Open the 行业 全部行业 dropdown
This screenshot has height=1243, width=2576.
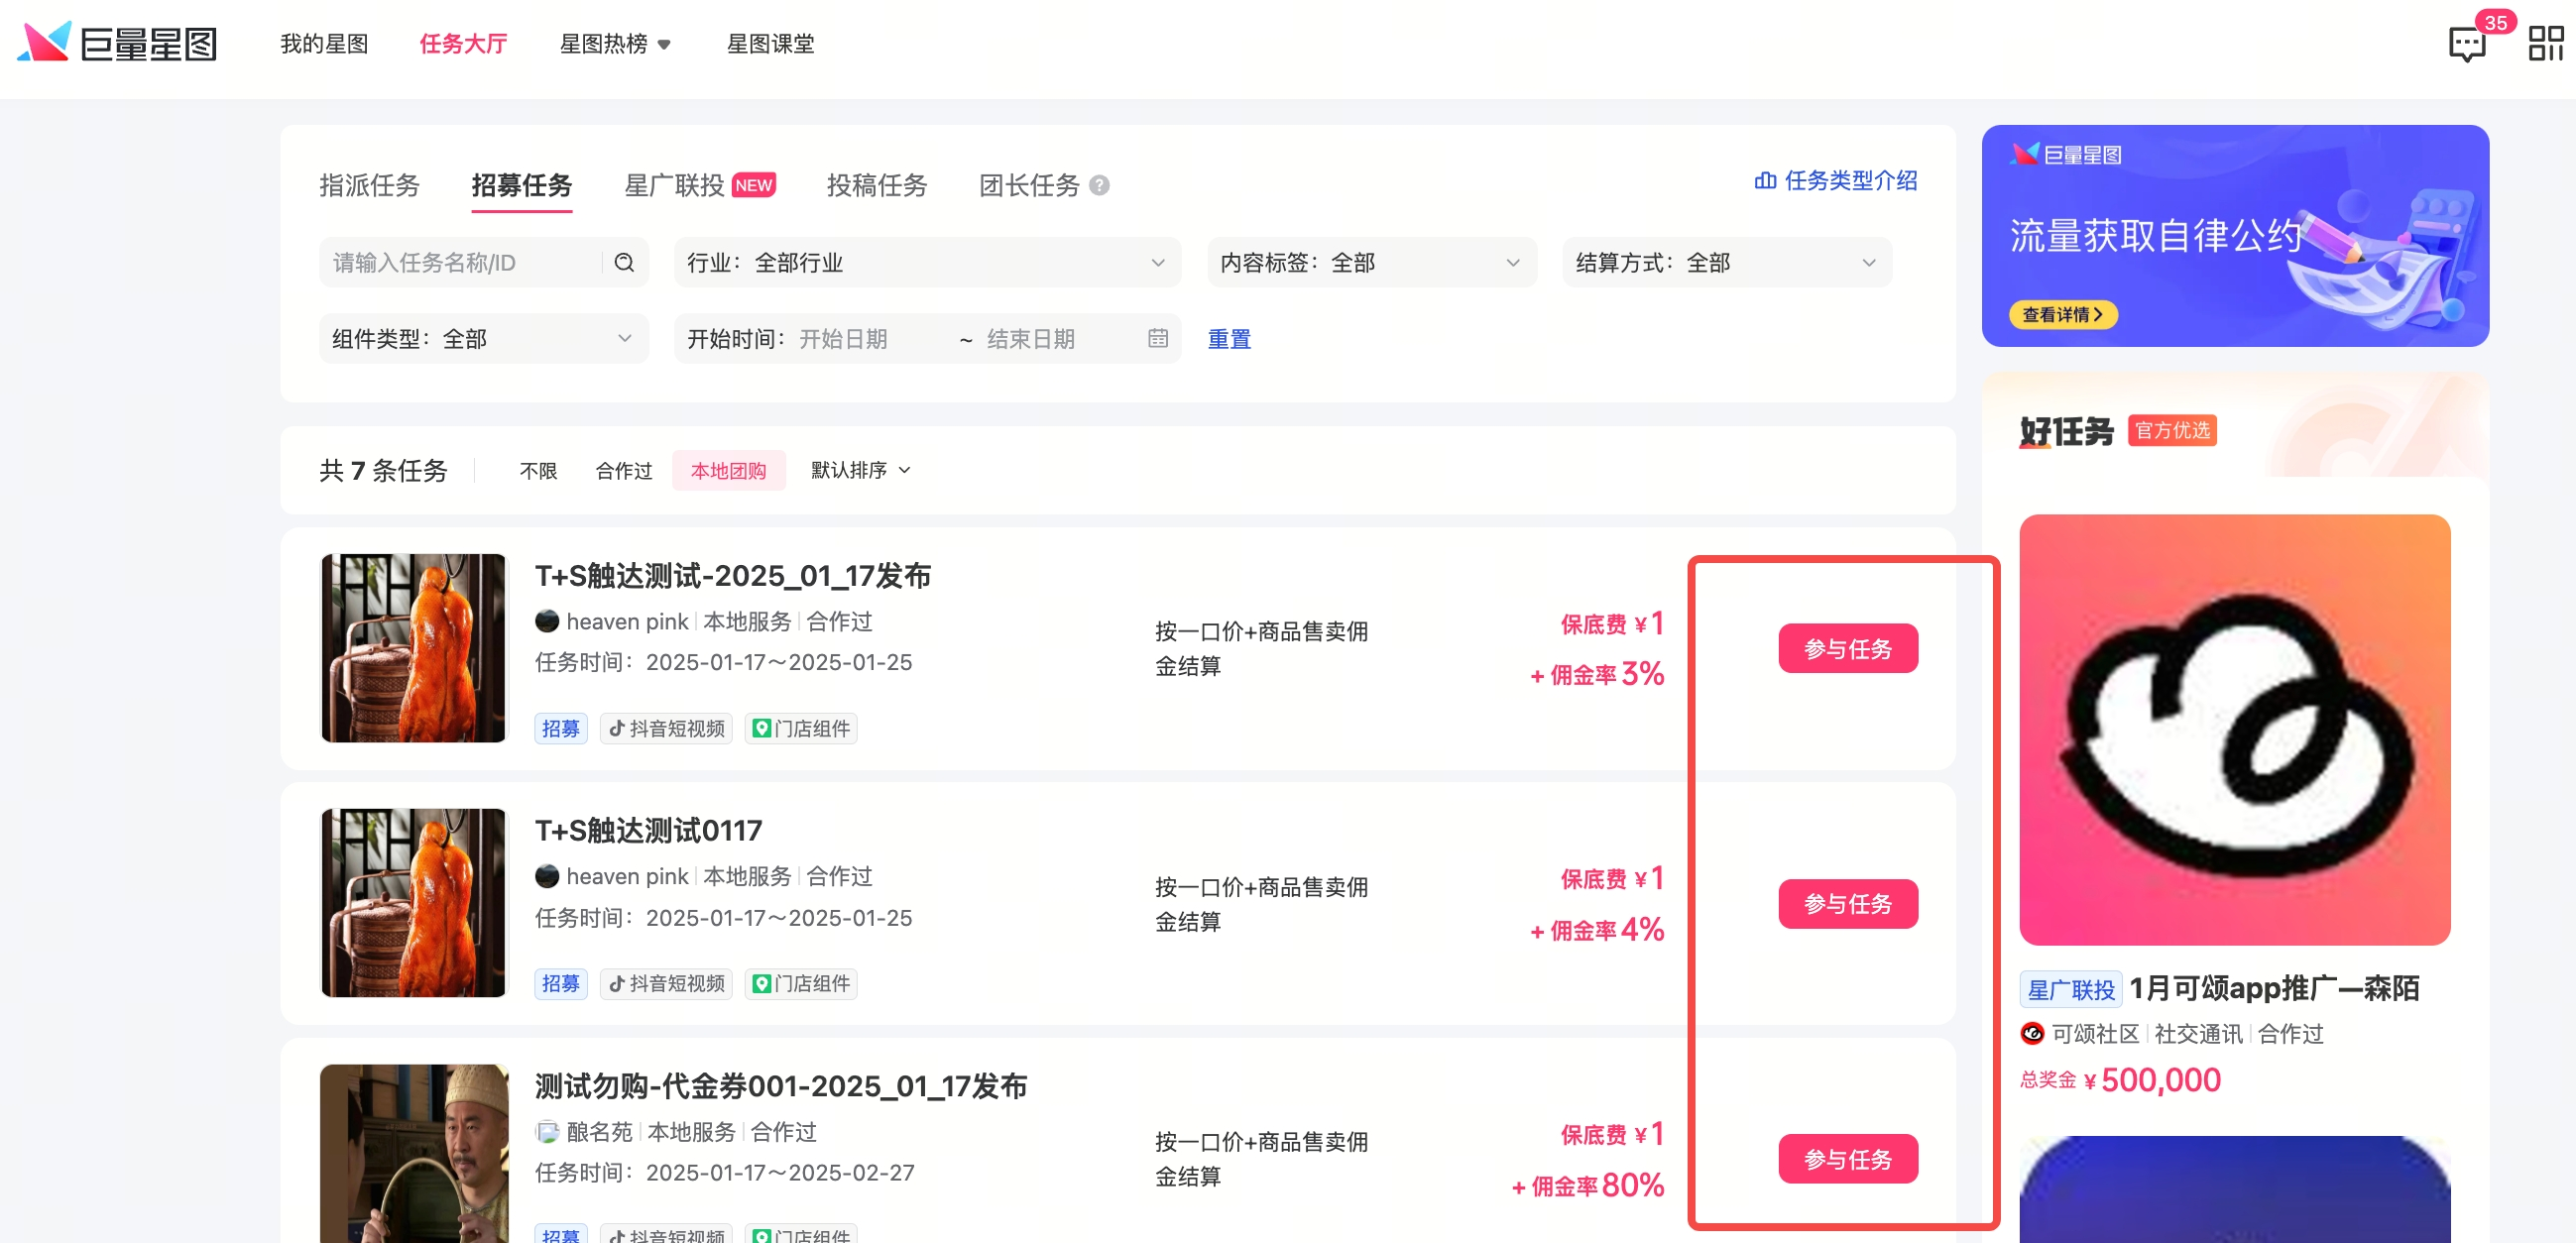[x=927, y=262]
